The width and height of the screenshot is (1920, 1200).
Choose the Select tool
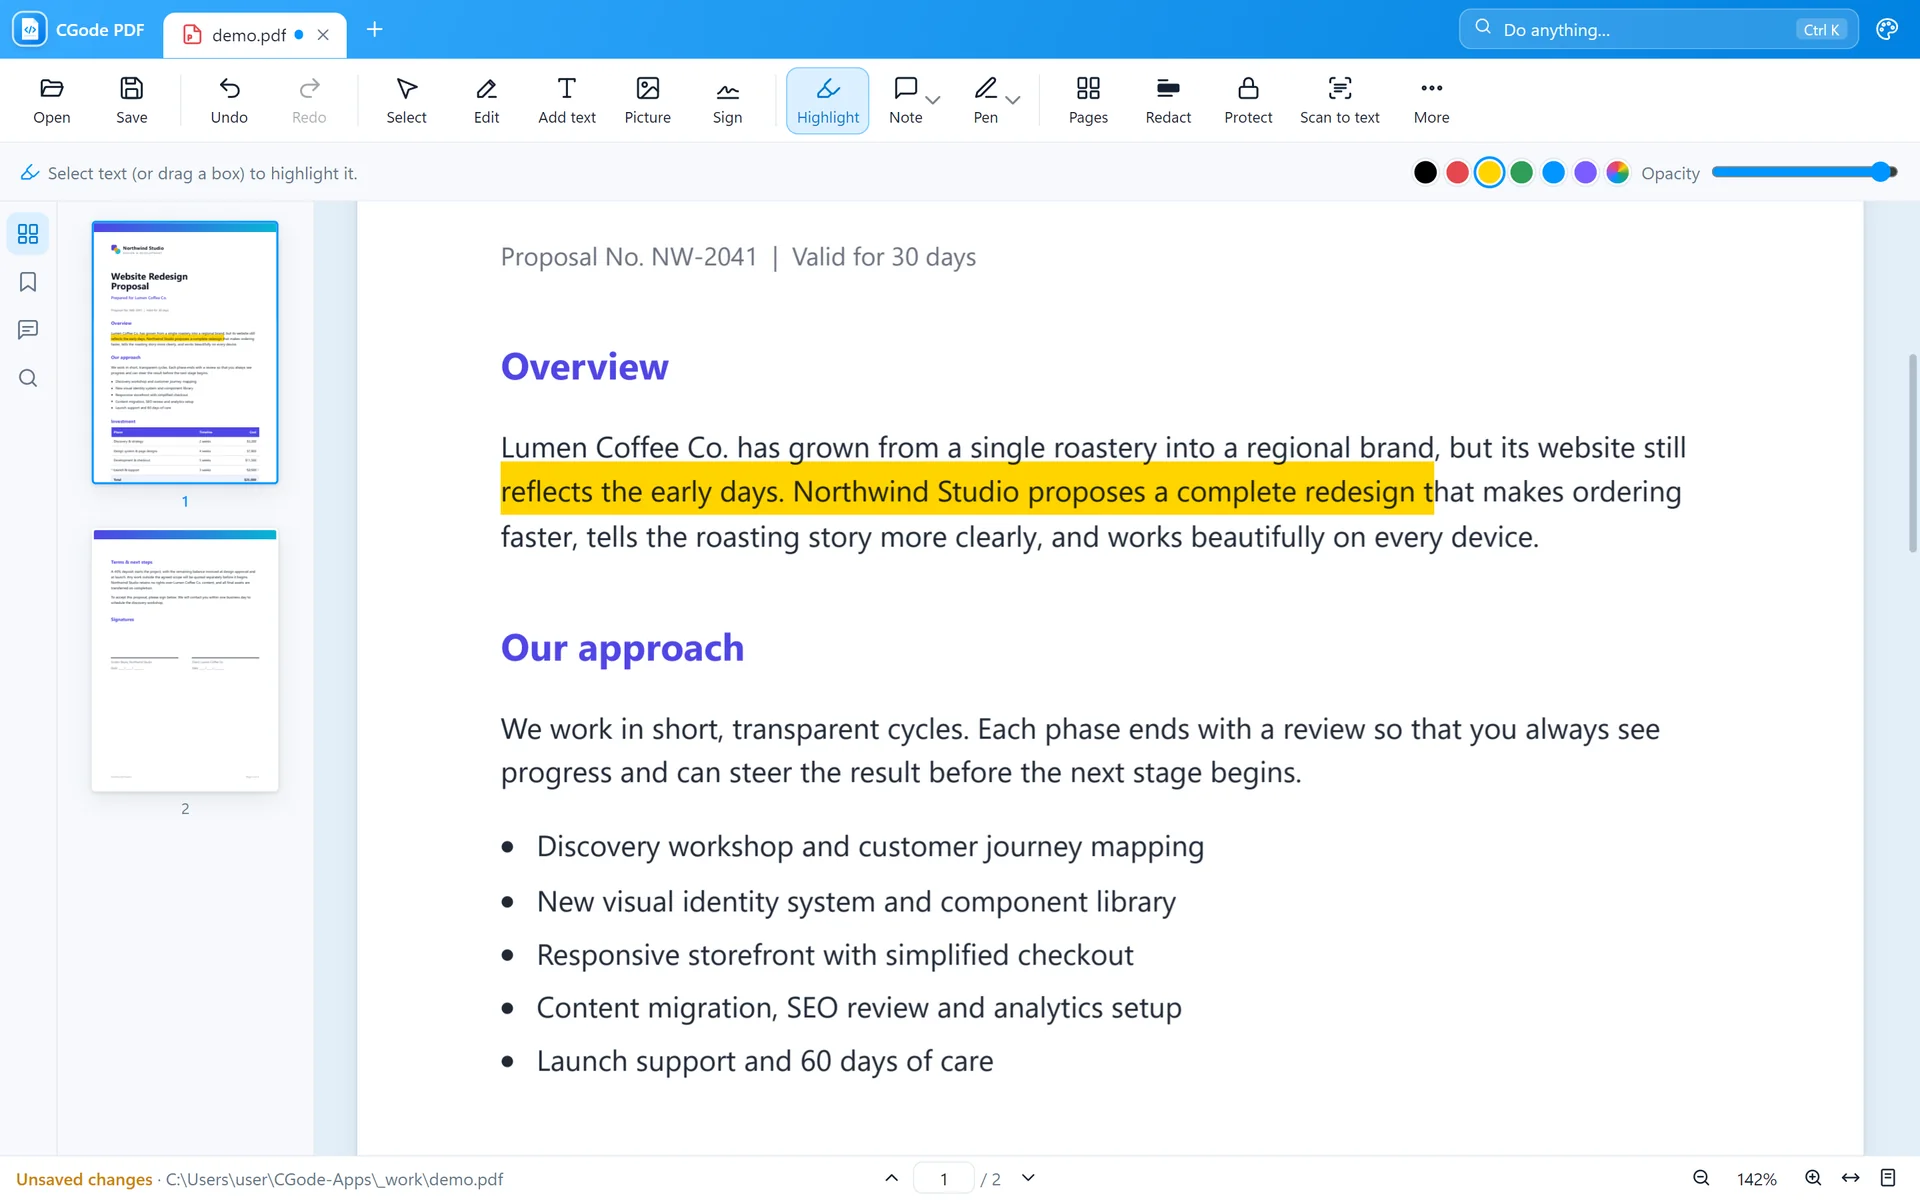[406, 101]
